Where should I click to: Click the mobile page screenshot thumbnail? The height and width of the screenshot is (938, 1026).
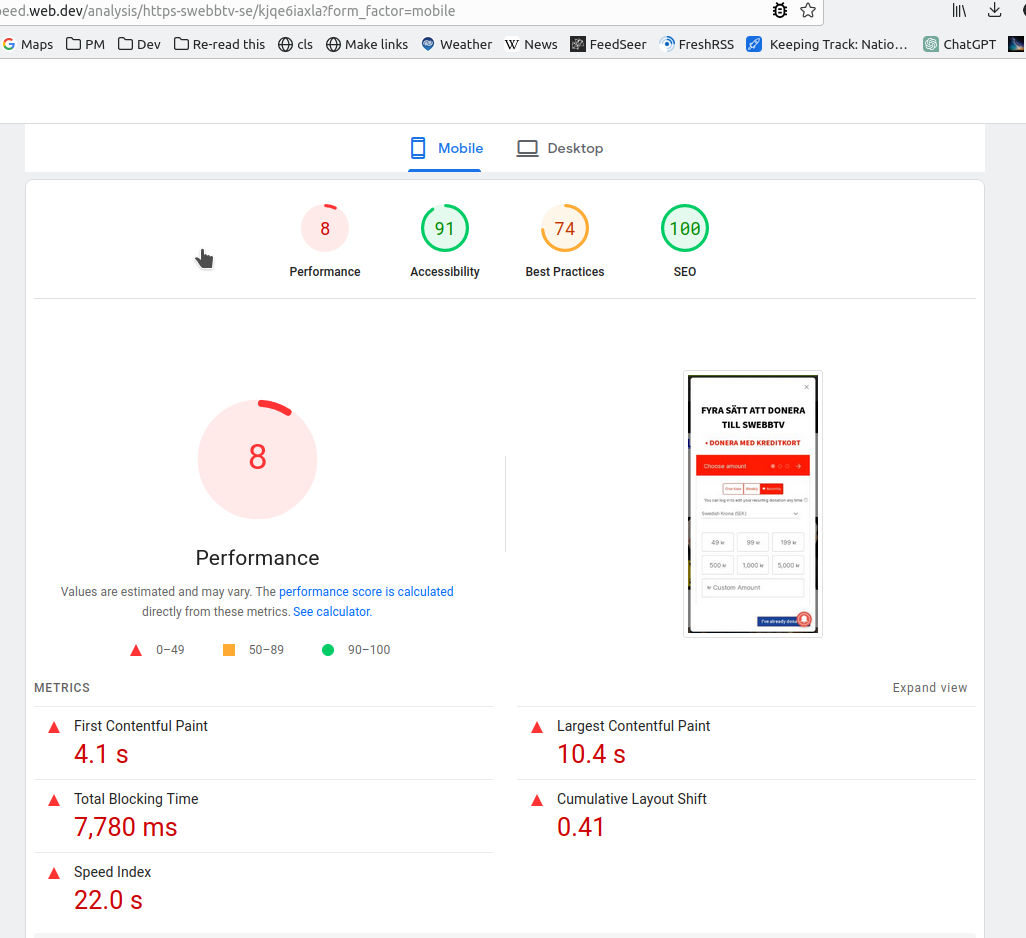[752, 504]
